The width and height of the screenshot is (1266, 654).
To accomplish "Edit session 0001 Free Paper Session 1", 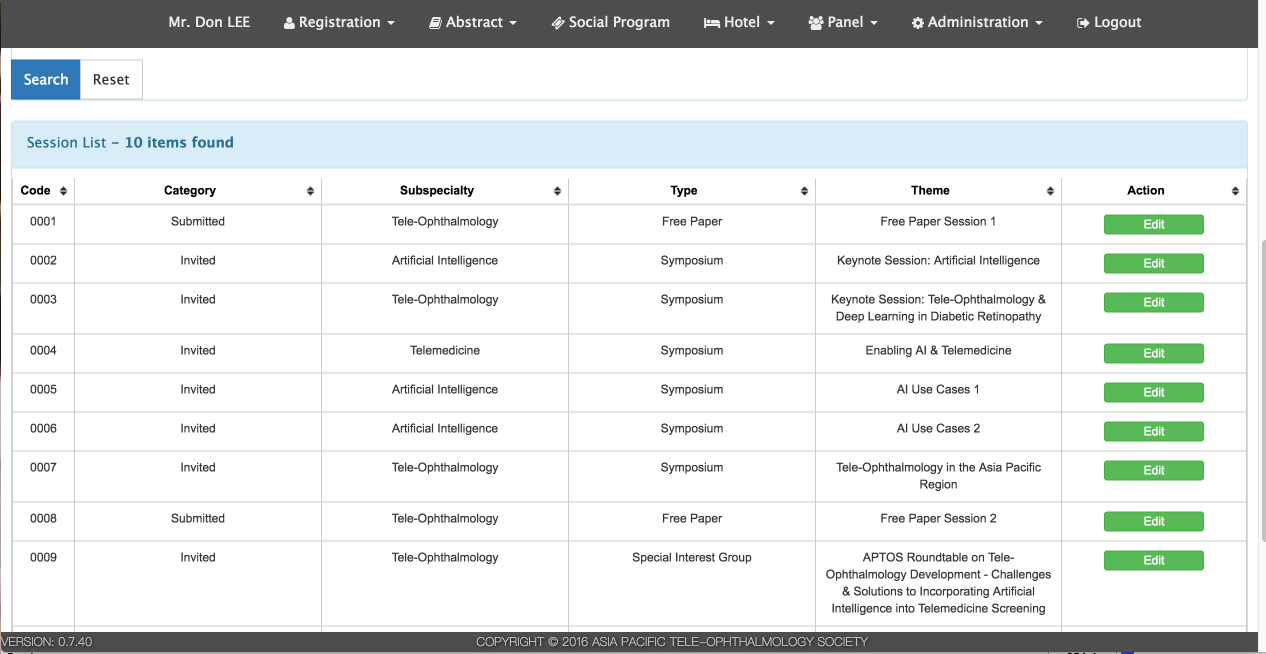I will [1153, 225].
